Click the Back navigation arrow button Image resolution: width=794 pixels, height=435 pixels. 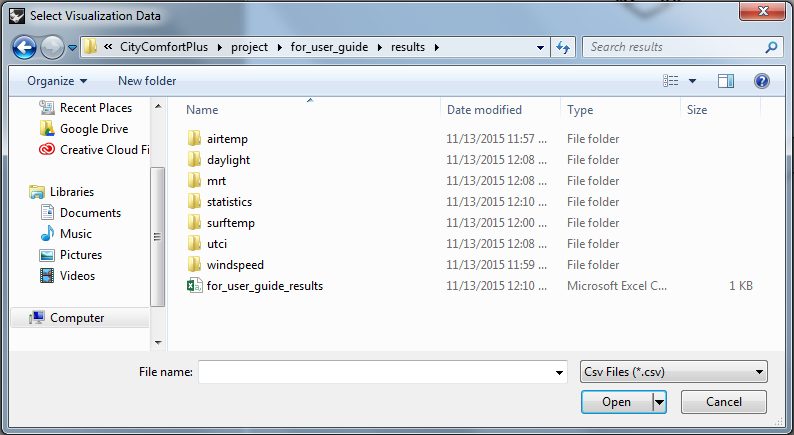coord(24,48)
